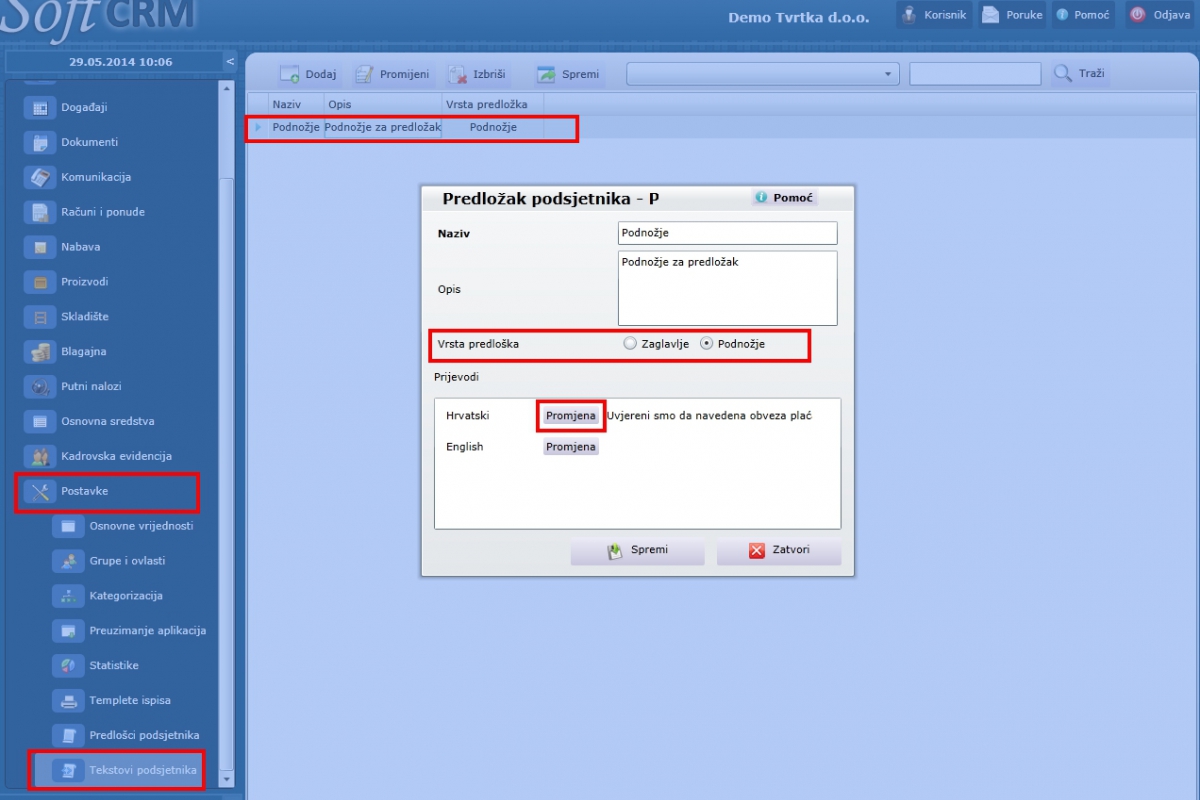Select the Podnožje radio option
The image size is (1200, 800).
(707, 343)
